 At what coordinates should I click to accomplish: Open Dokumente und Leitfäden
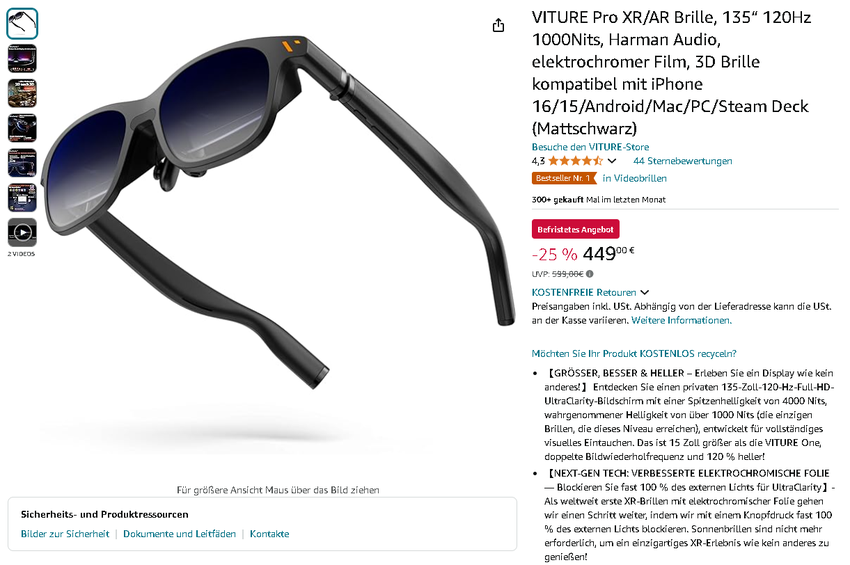pos(179,534)
